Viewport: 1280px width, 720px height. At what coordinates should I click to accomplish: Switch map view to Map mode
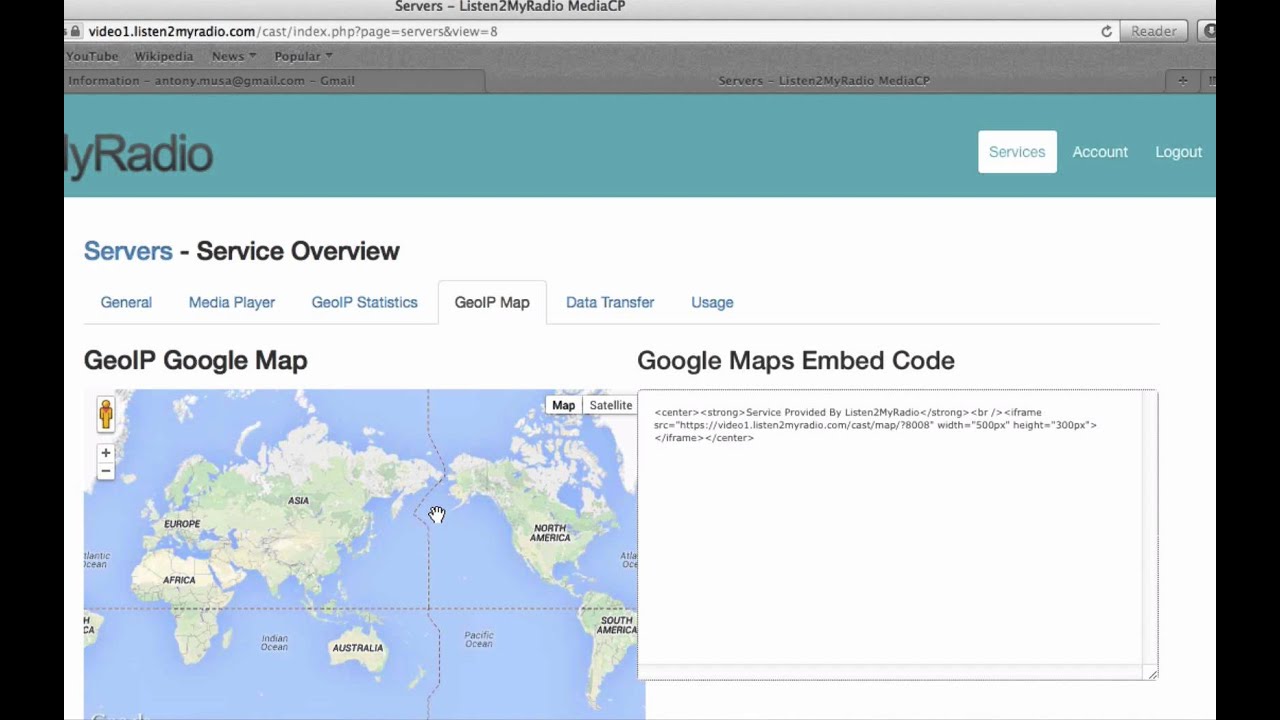coord(563,405)
